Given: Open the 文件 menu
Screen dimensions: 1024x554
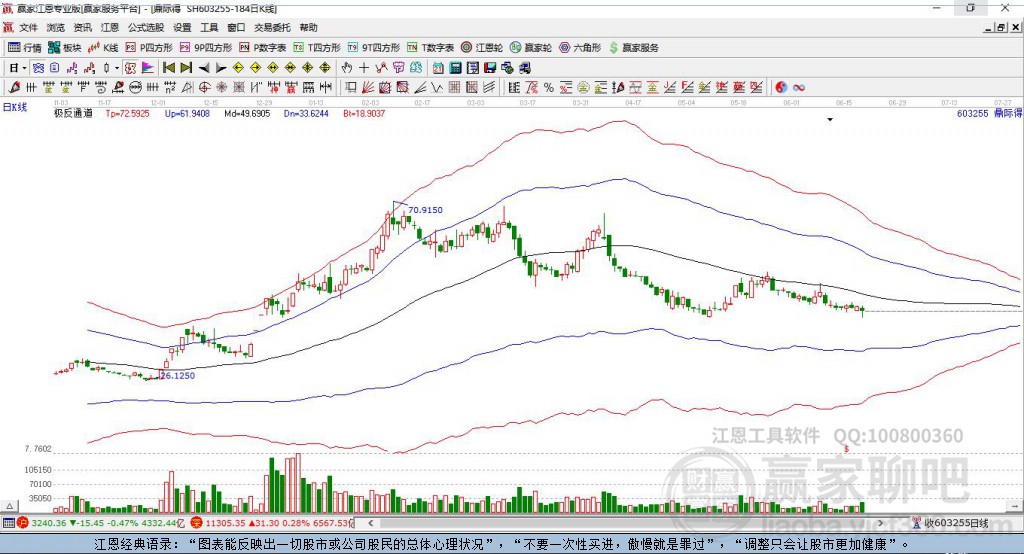Looking at the screenshot, I should click(28, 27).
